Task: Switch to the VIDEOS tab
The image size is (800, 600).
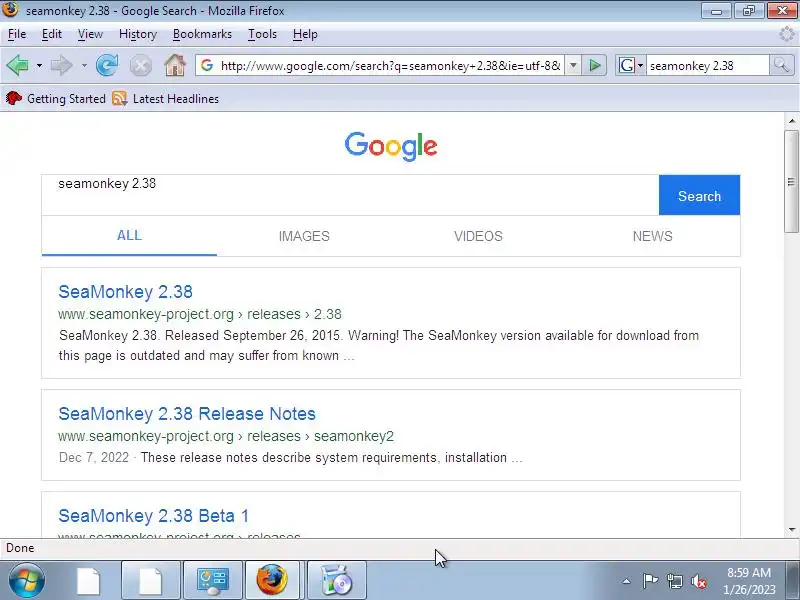Action: point(479,236)
